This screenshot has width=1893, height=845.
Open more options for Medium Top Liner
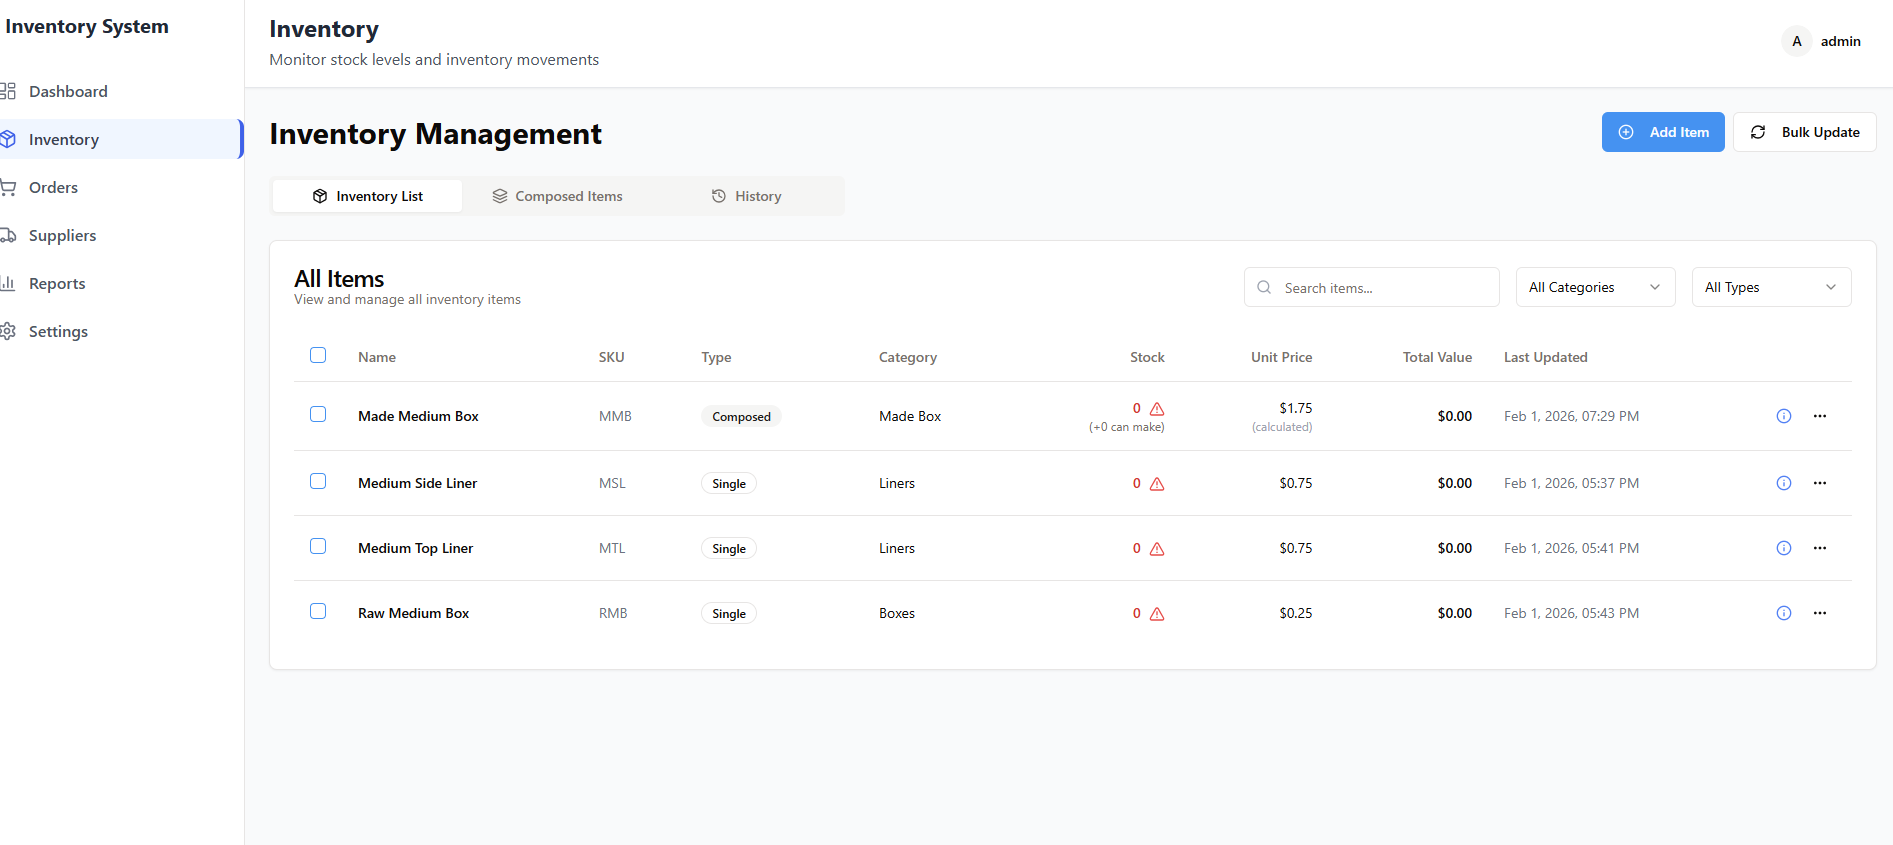pos(1819,548)
